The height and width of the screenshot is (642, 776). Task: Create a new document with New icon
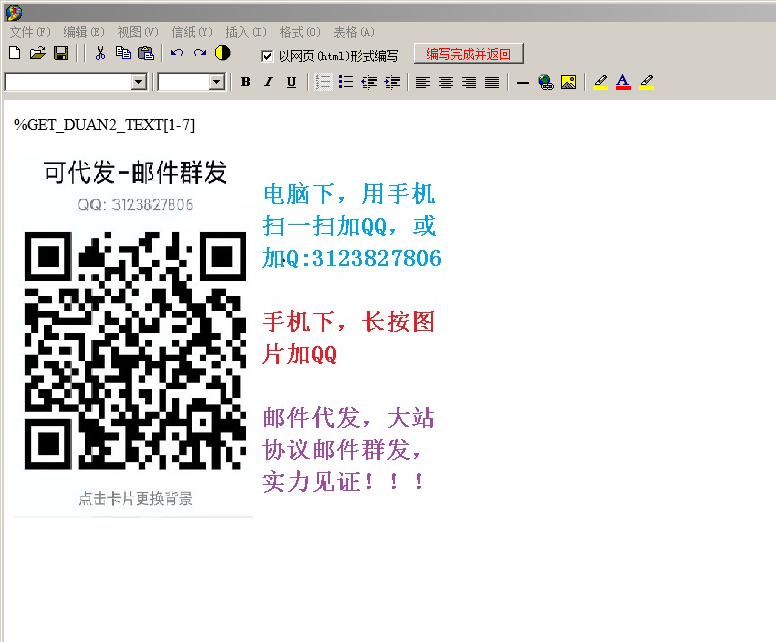15,53
